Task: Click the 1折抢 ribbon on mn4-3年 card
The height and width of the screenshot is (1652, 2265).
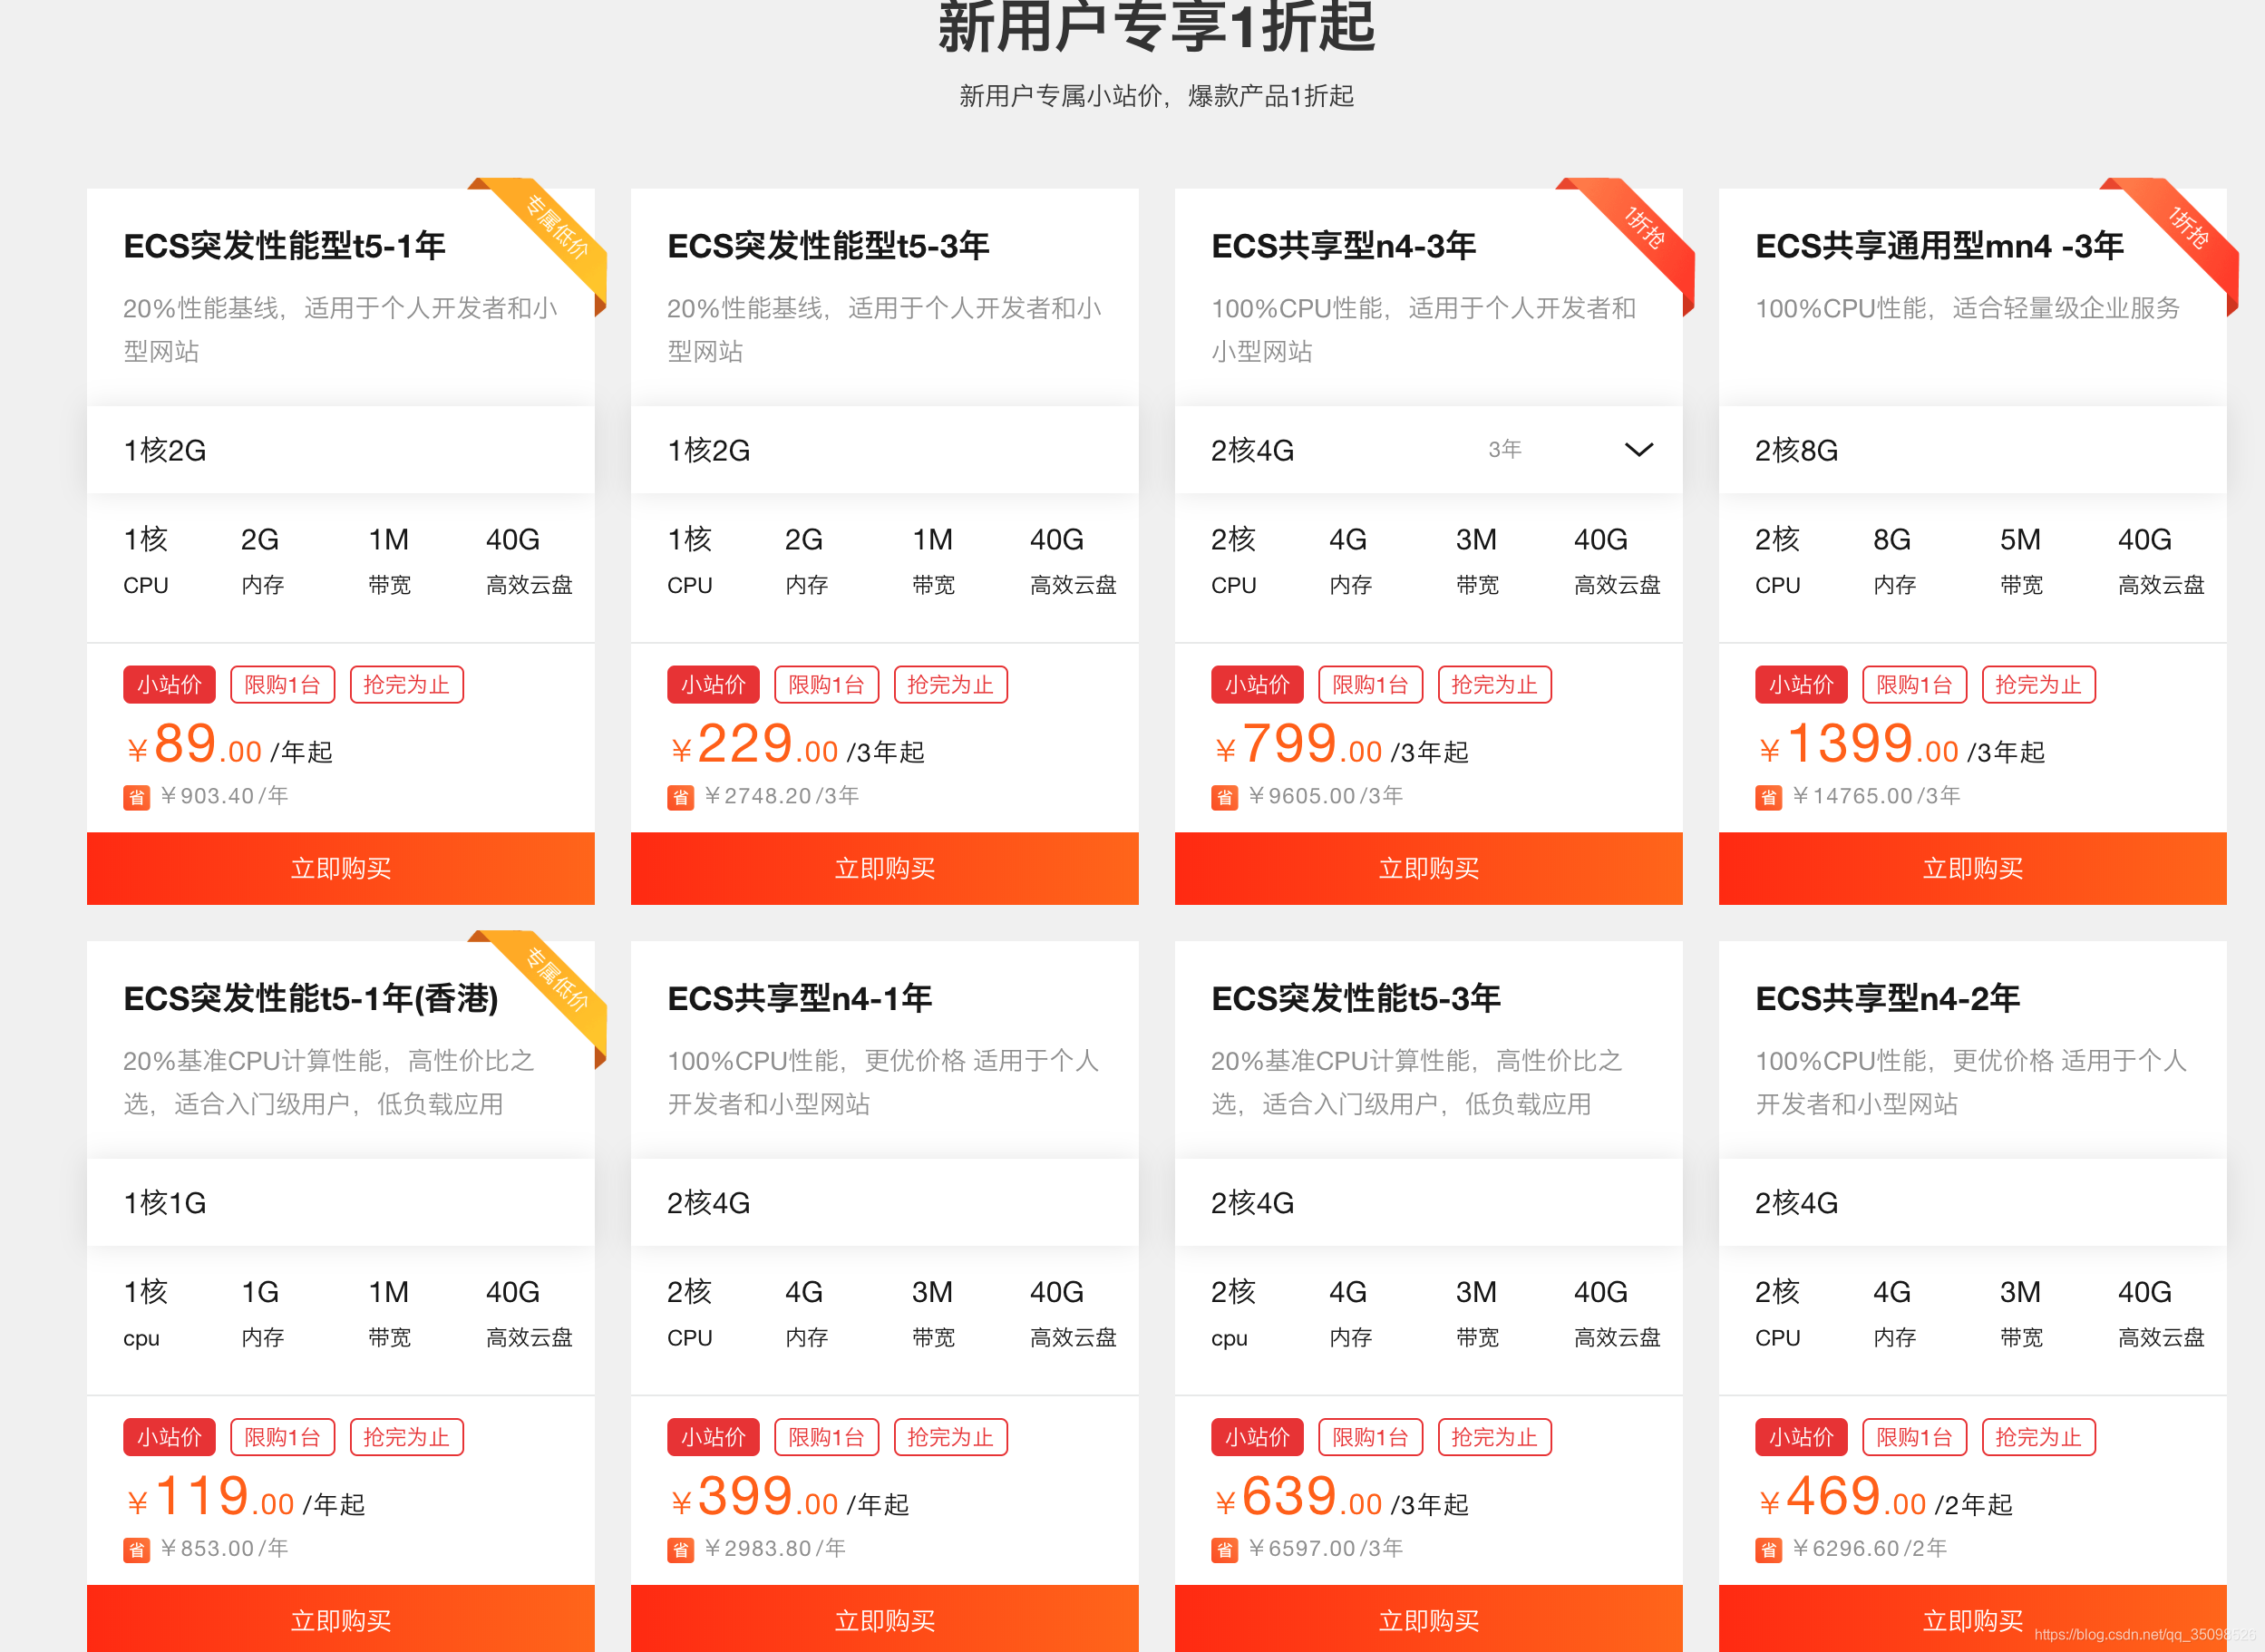Action: [2188, 228]
